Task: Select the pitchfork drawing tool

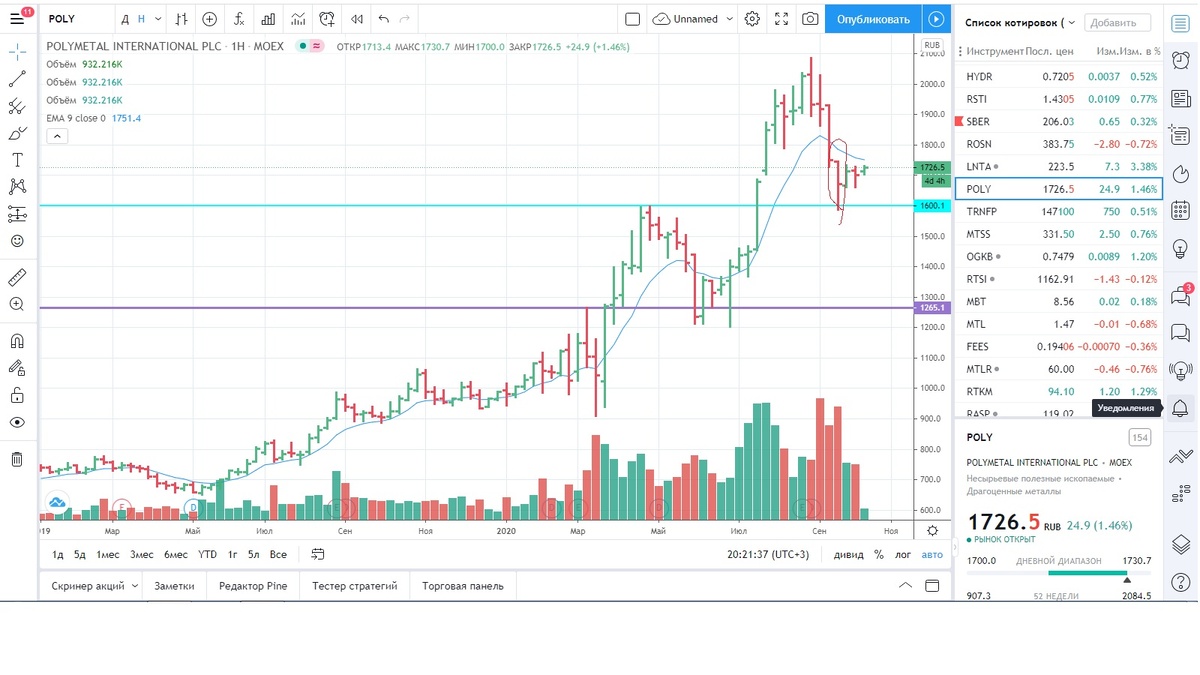Action: (17, 105)
